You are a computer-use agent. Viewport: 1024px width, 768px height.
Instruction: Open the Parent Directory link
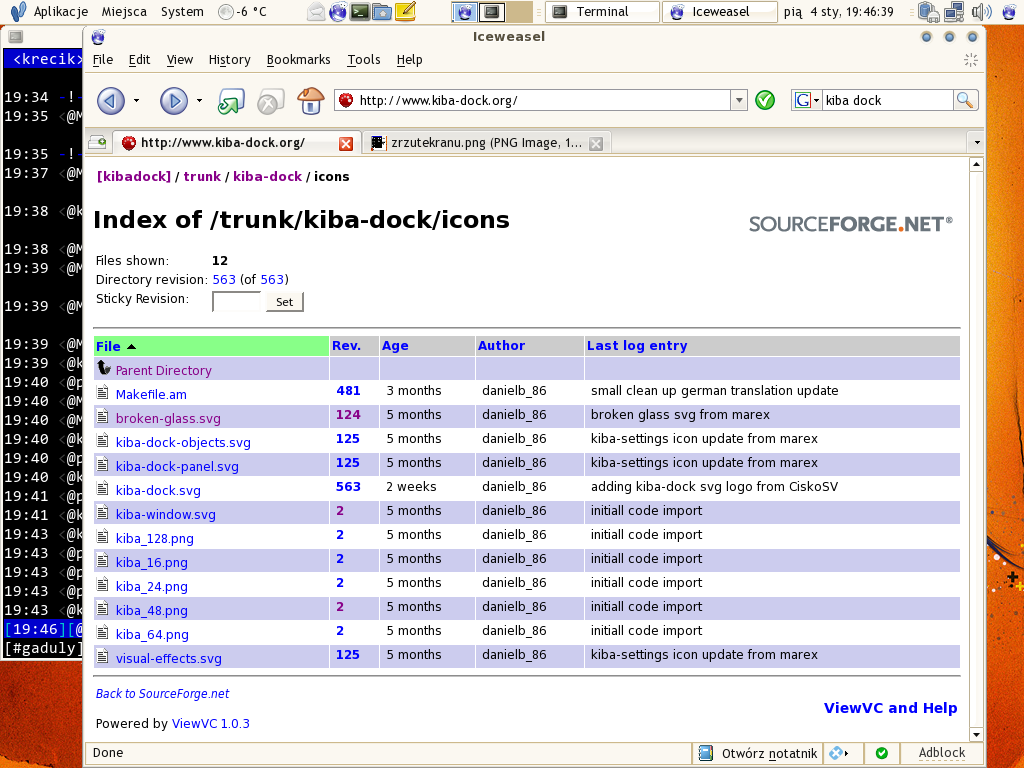pos(163,370)
